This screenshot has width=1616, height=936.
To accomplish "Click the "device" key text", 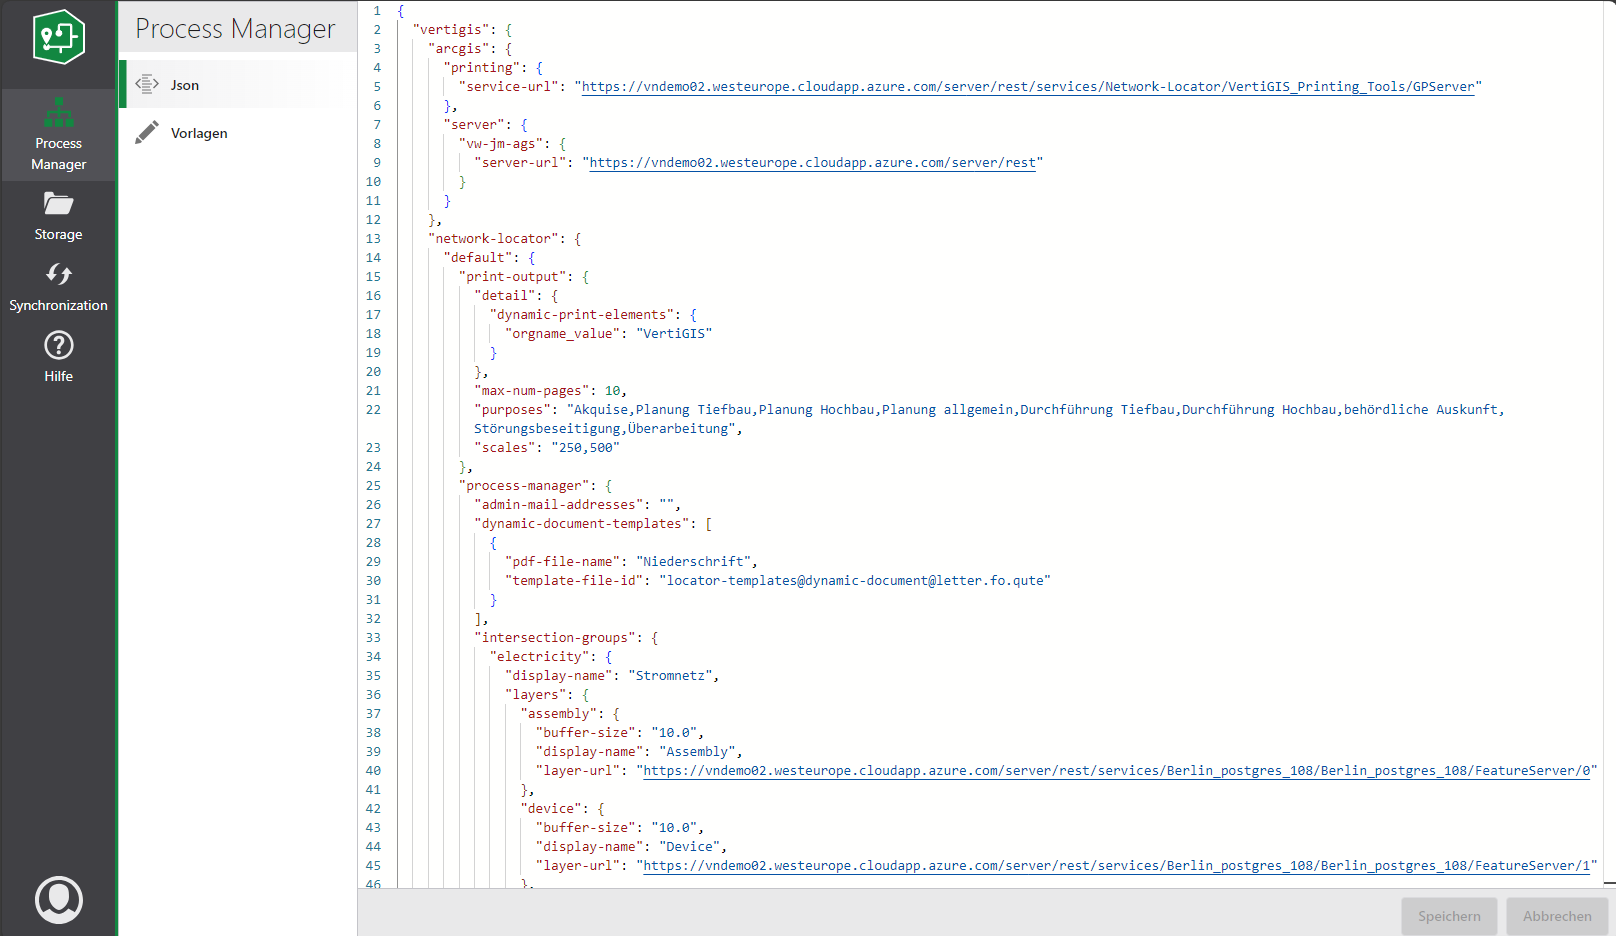I will pyautogui.click(x=551, y=809).
